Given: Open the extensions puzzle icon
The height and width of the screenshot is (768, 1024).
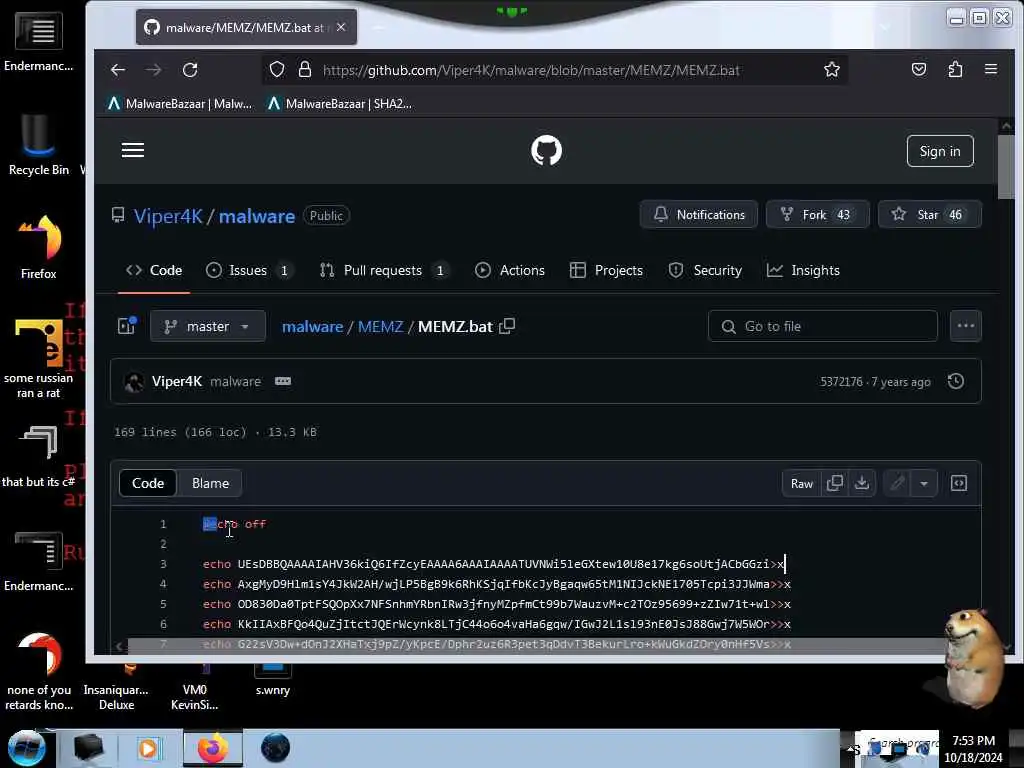Looking at the screenshot, I should [955, 69].
